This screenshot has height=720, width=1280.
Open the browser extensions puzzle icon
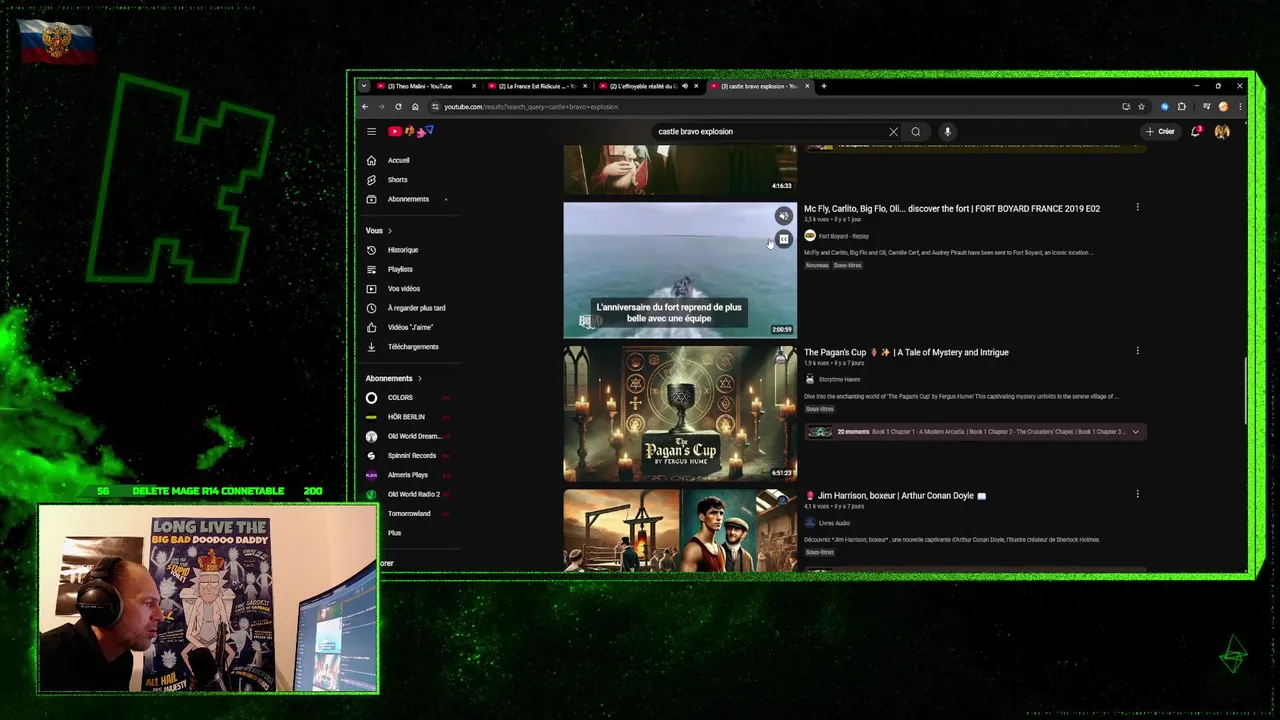coord(1182,107)
